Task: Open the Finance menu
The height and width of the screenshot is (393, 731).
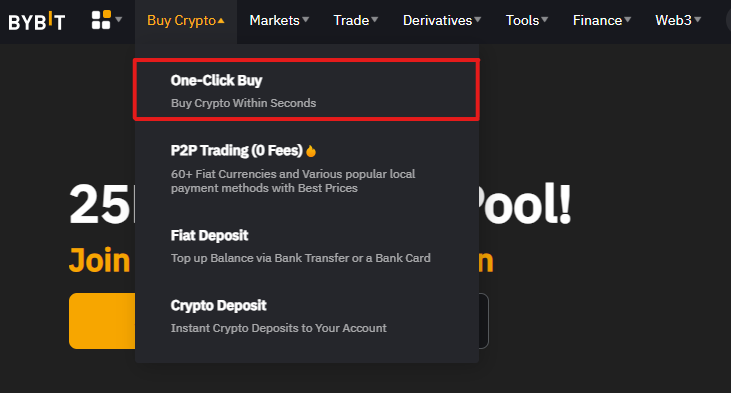Action: 601,21
